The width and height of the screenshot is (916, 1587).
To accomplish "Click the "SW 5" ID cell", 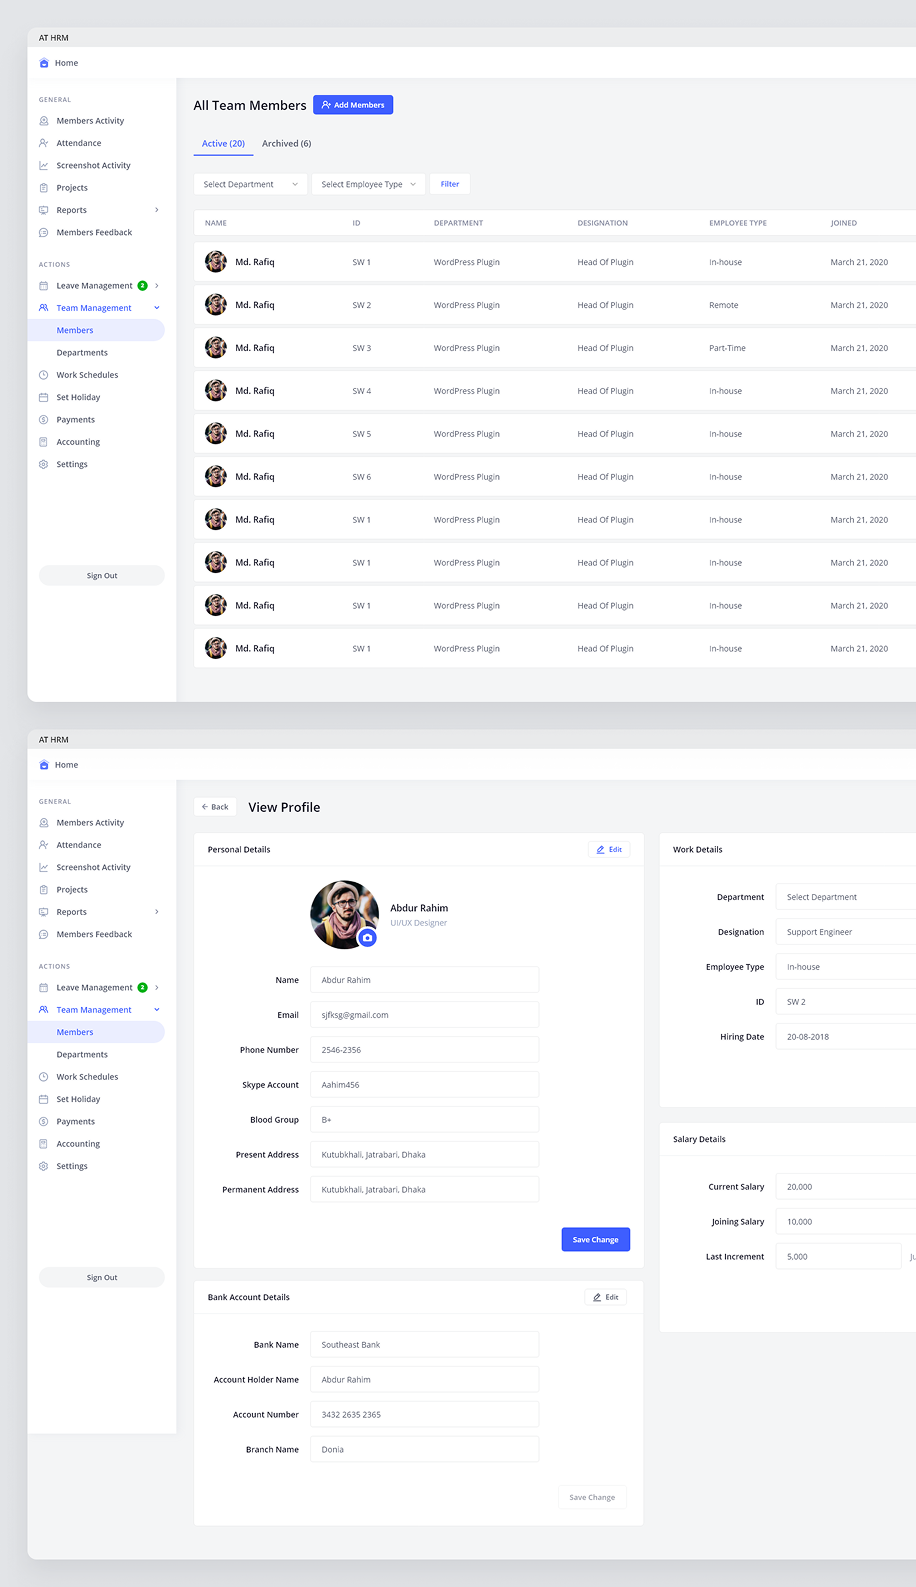I will tap(362, 434).
